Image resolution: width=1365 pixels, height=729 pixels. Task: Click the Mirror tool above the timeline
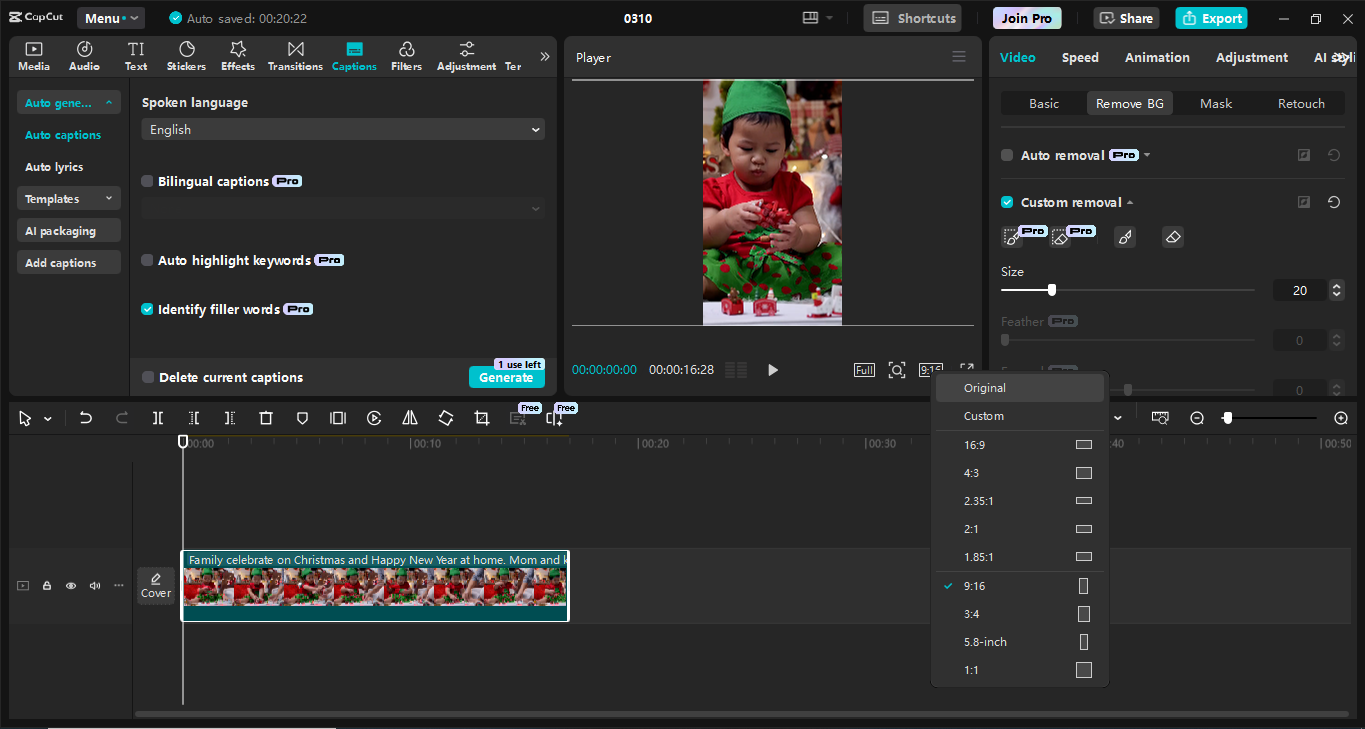coord(409,417)
